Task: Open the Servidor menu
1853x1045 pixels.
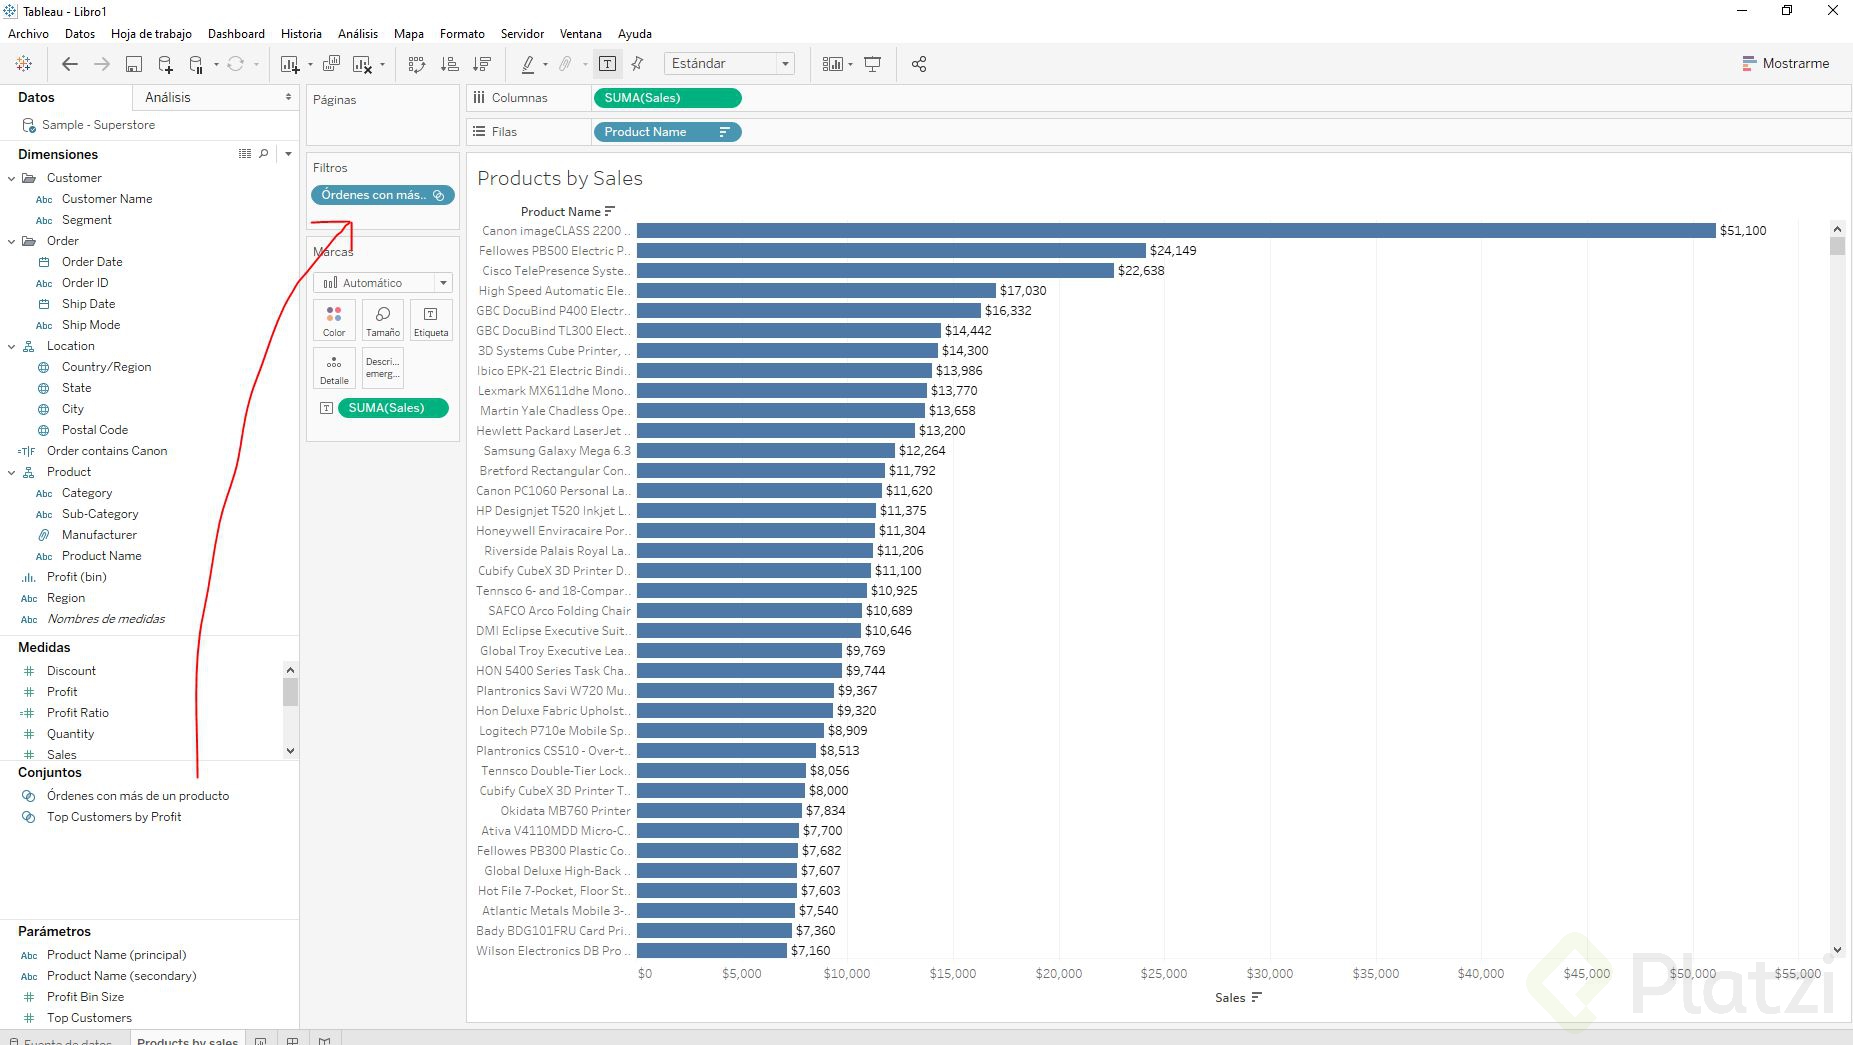Action: pos(522,34)
